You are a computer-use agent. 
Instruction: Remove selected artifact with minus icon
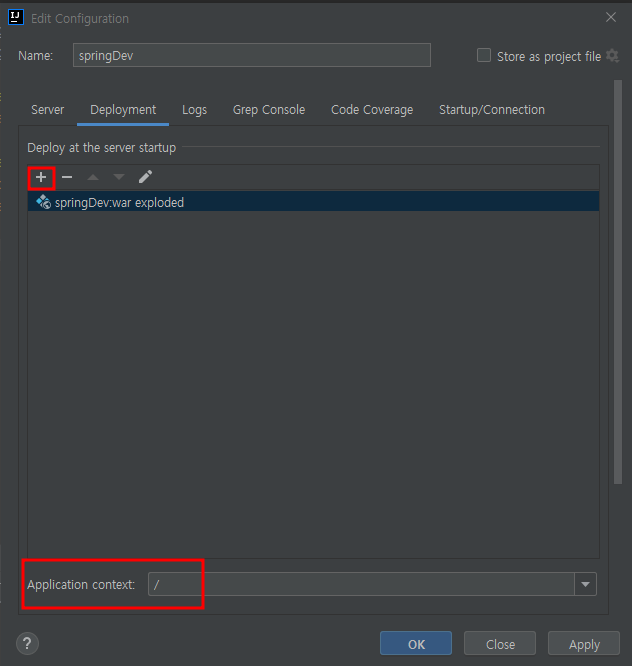(x=67, y=177)
